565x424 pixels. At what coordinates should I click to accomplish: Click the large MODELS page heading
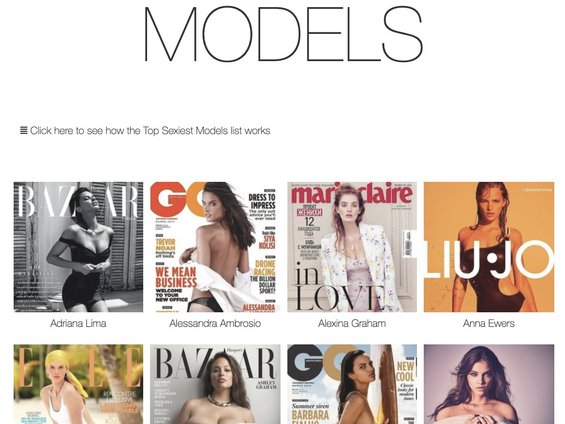283,33
